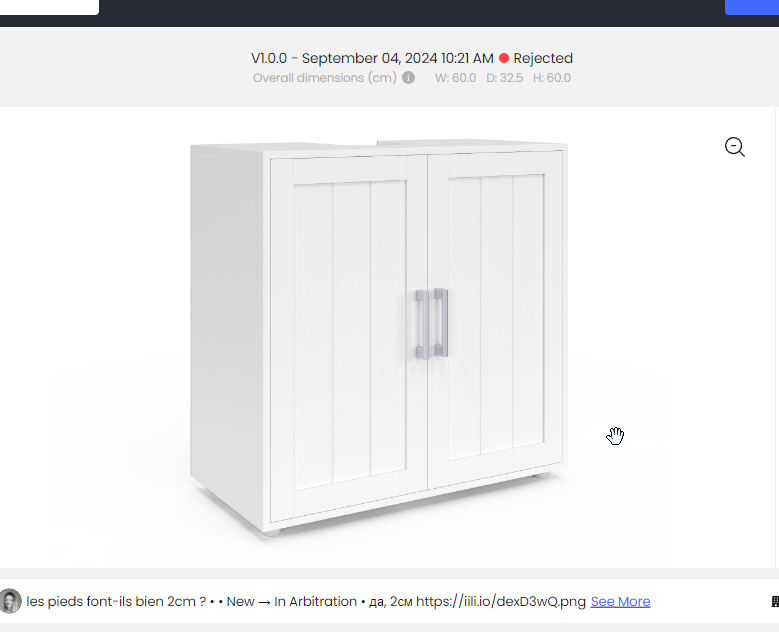Click the Rejected status label
This screenshot has width=779, height=632.
click(x=543, y=58)
